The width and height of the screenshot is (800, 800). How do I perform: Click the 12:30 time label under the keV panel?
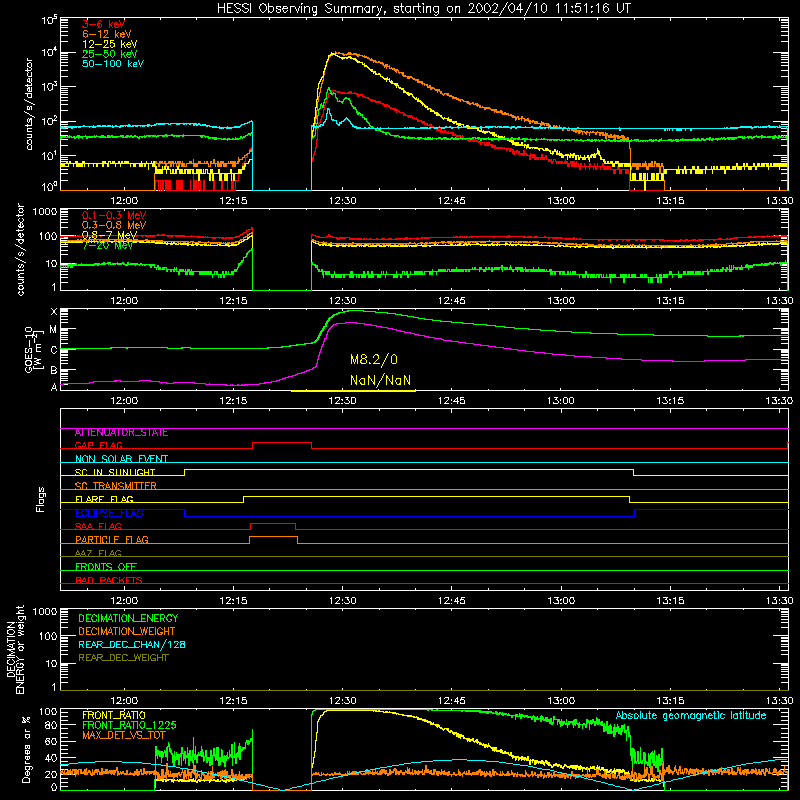pyautogui.click(x=342, y=201)
